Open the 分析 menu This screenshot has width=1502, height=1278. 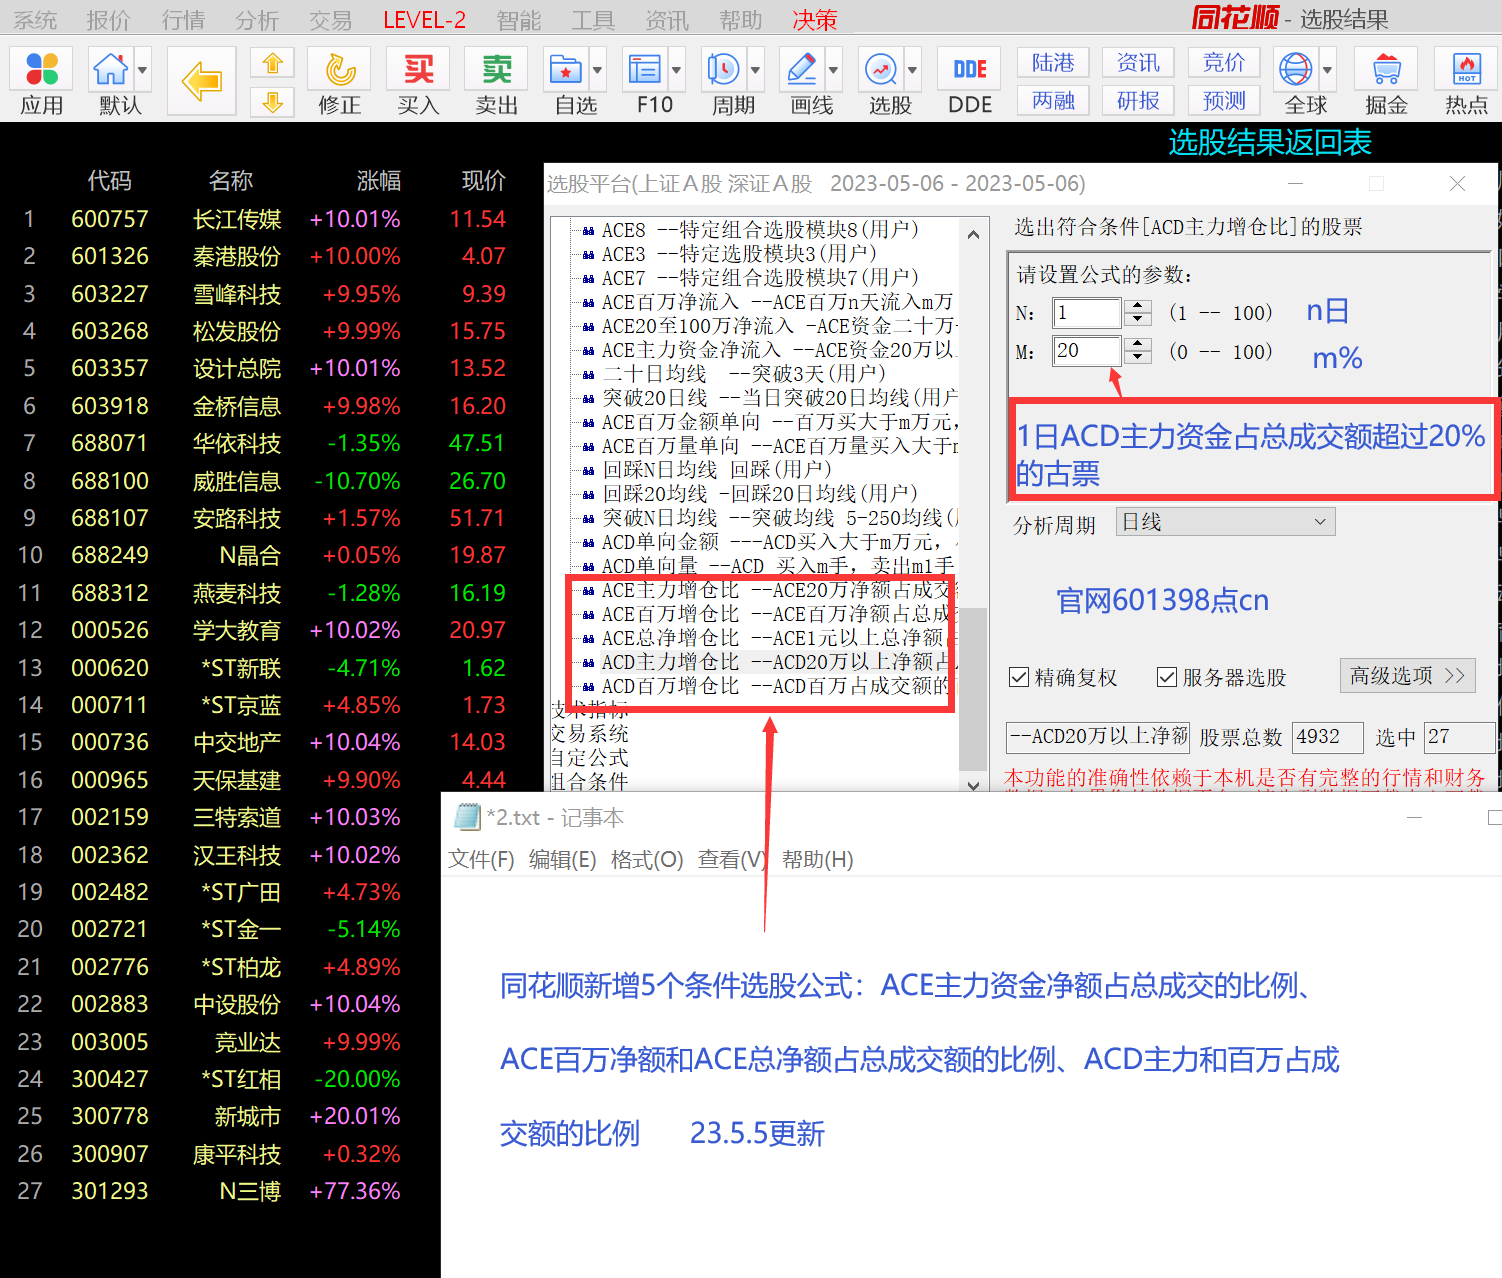(257, 20)
